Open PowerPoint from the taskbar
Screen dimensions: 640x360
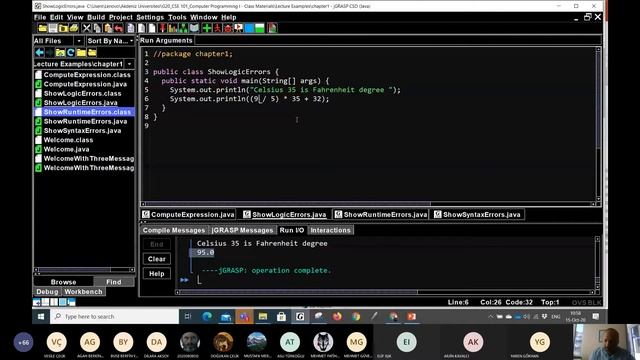coord(411,316)
